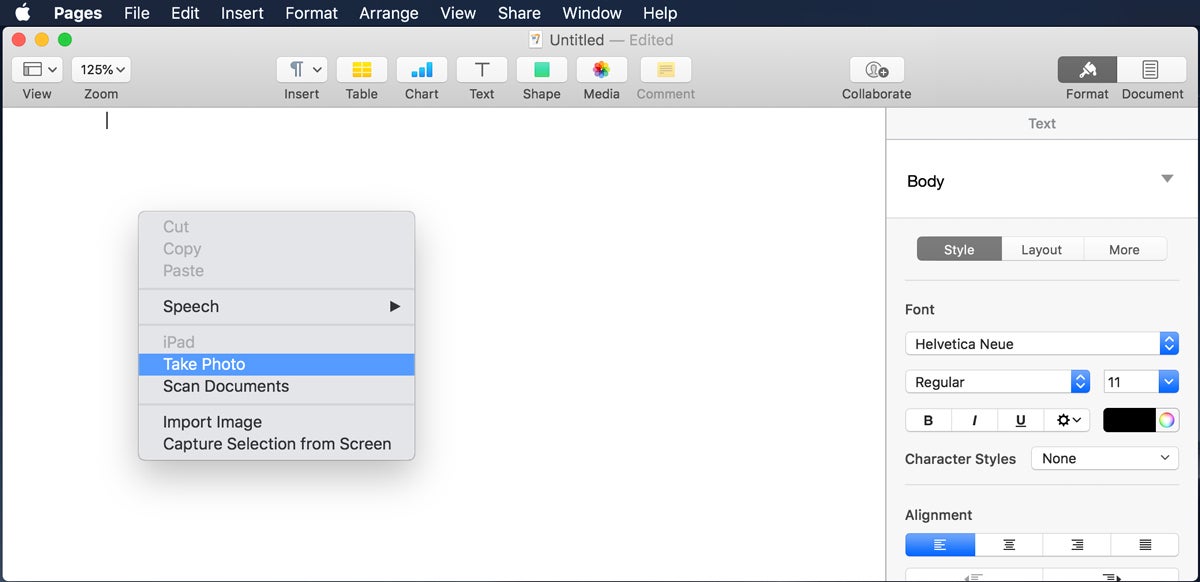Open the Helvetica Neue font dropdown
The image size is (1200, 582).
[1042, 344]
